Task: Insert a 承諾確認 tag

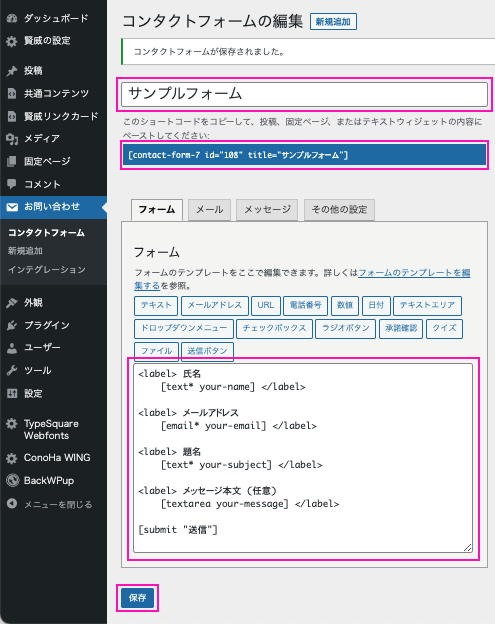Action: [401, 328]
